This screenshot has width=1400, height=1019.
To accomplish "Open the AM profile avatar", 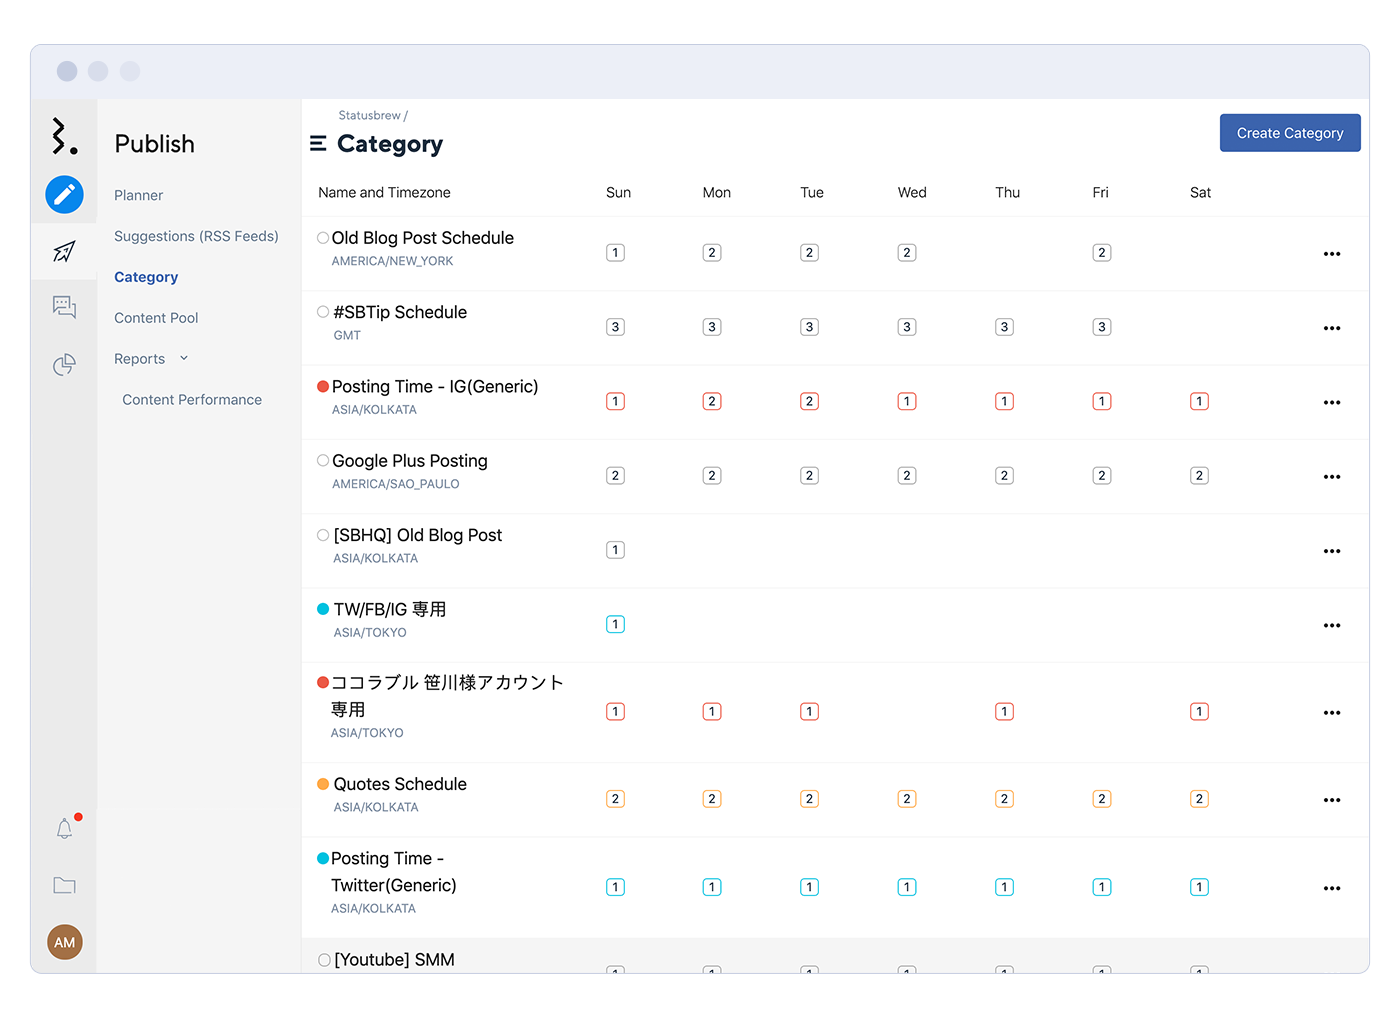I will [x=64, y=941].
